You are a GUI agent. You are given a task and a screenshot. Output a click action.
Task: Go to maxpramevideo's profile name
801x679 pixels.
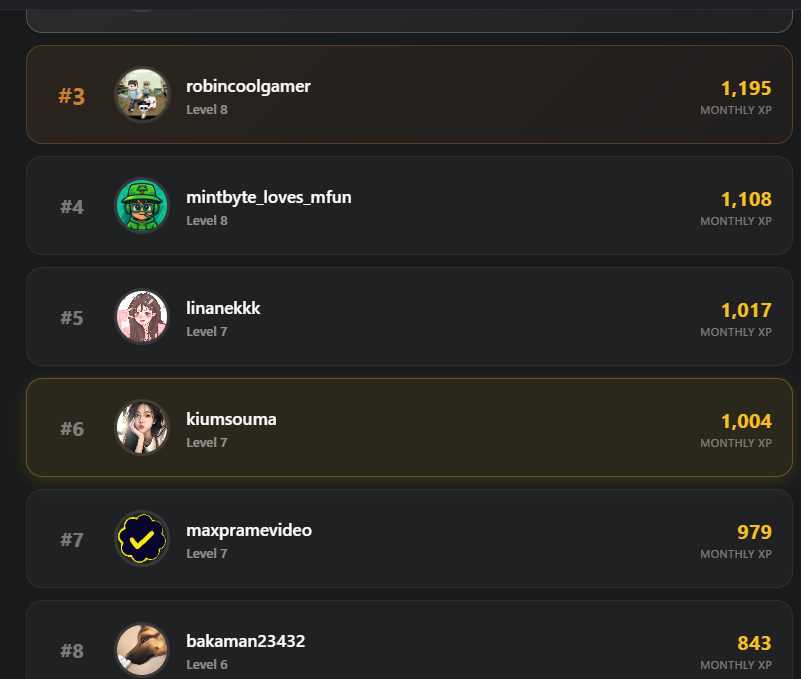pyautogui.click(x=249, y=530)
